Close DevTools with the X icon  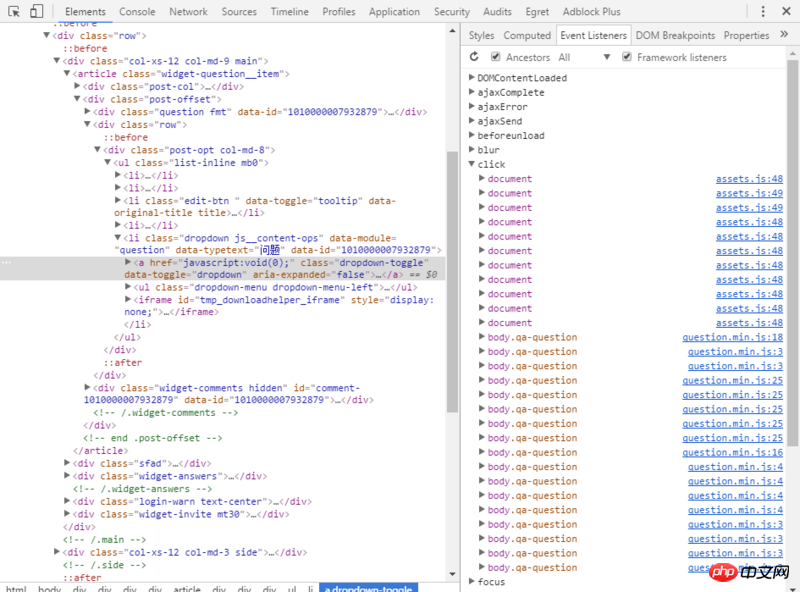click(784, 12)
